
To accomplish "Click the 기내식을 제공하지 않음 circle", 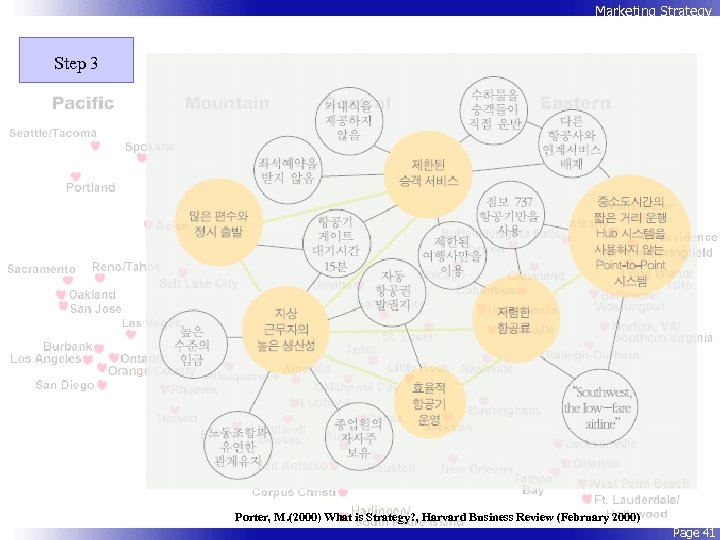I will pos(349,121).
